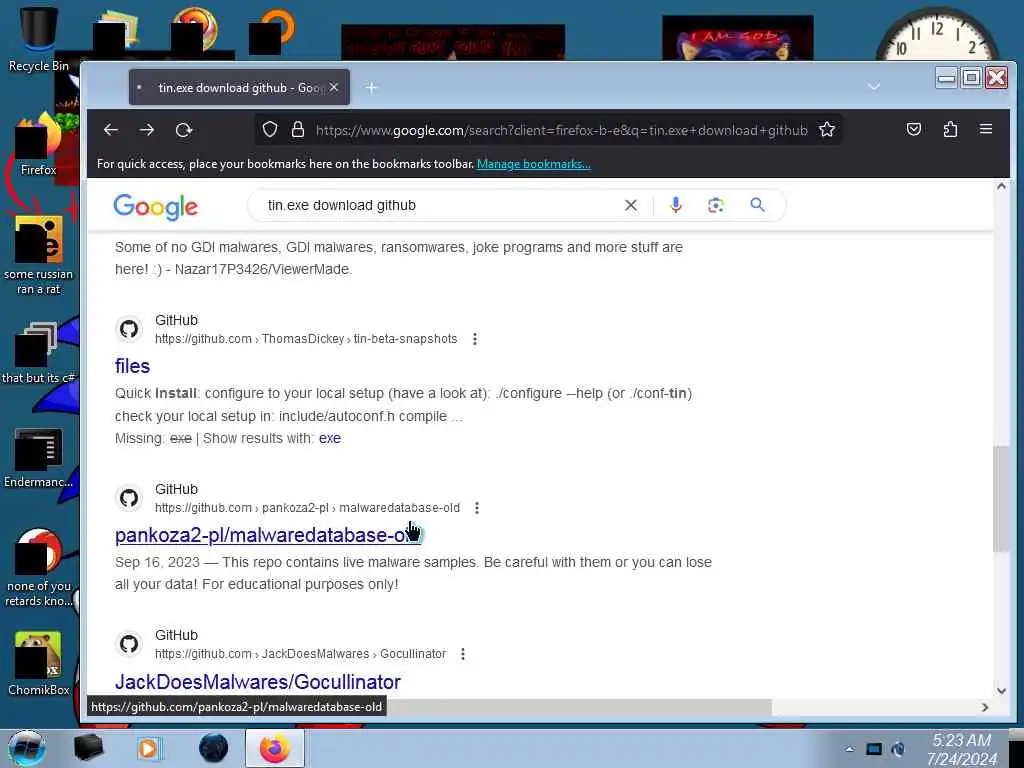
Task: Maximize the Firefox window
Action: coord(971,78)
